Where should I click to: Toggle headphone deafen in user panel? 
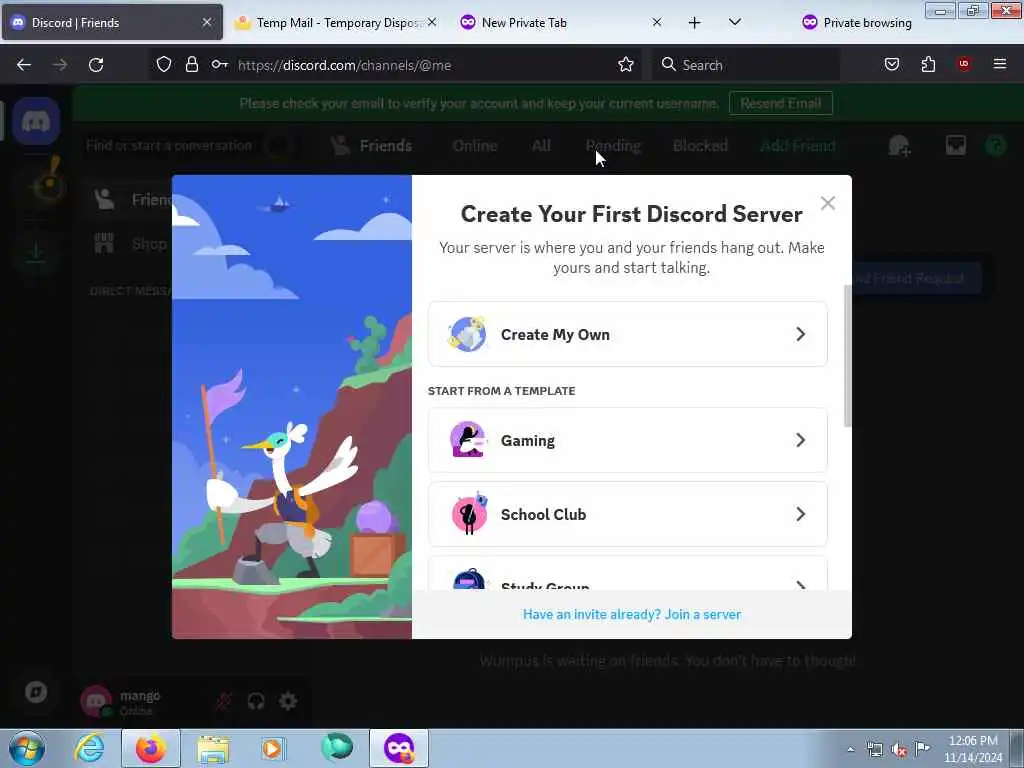255,701
